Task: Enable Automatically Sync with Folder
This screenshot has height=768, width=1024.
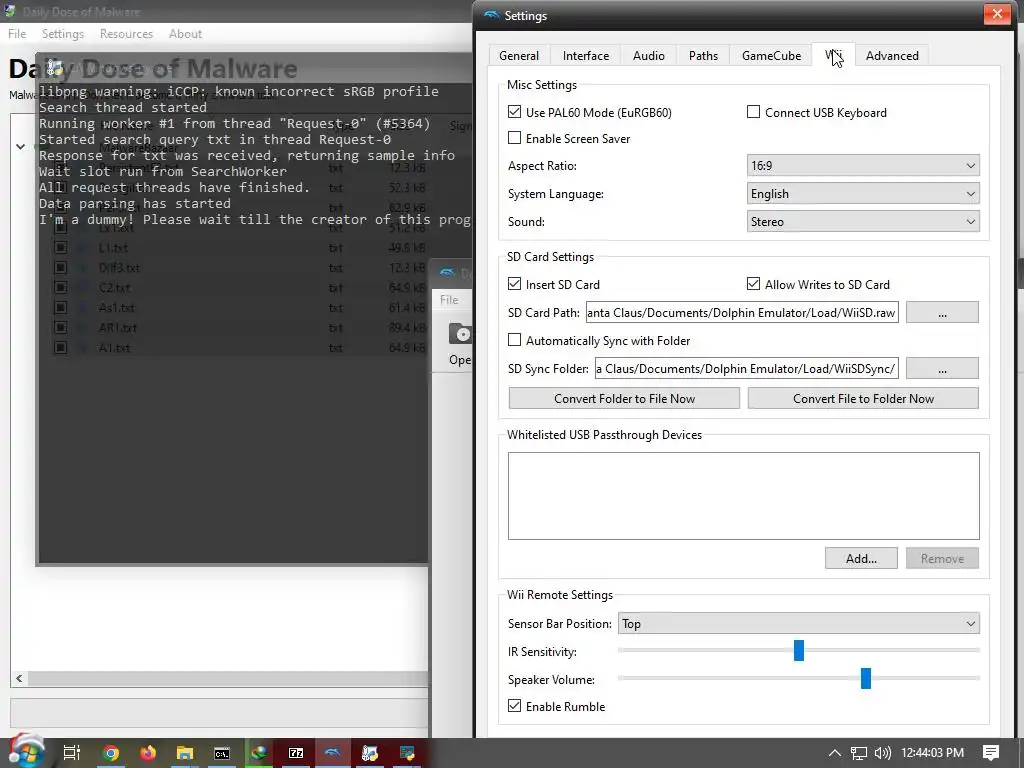Action: point(515,340)
